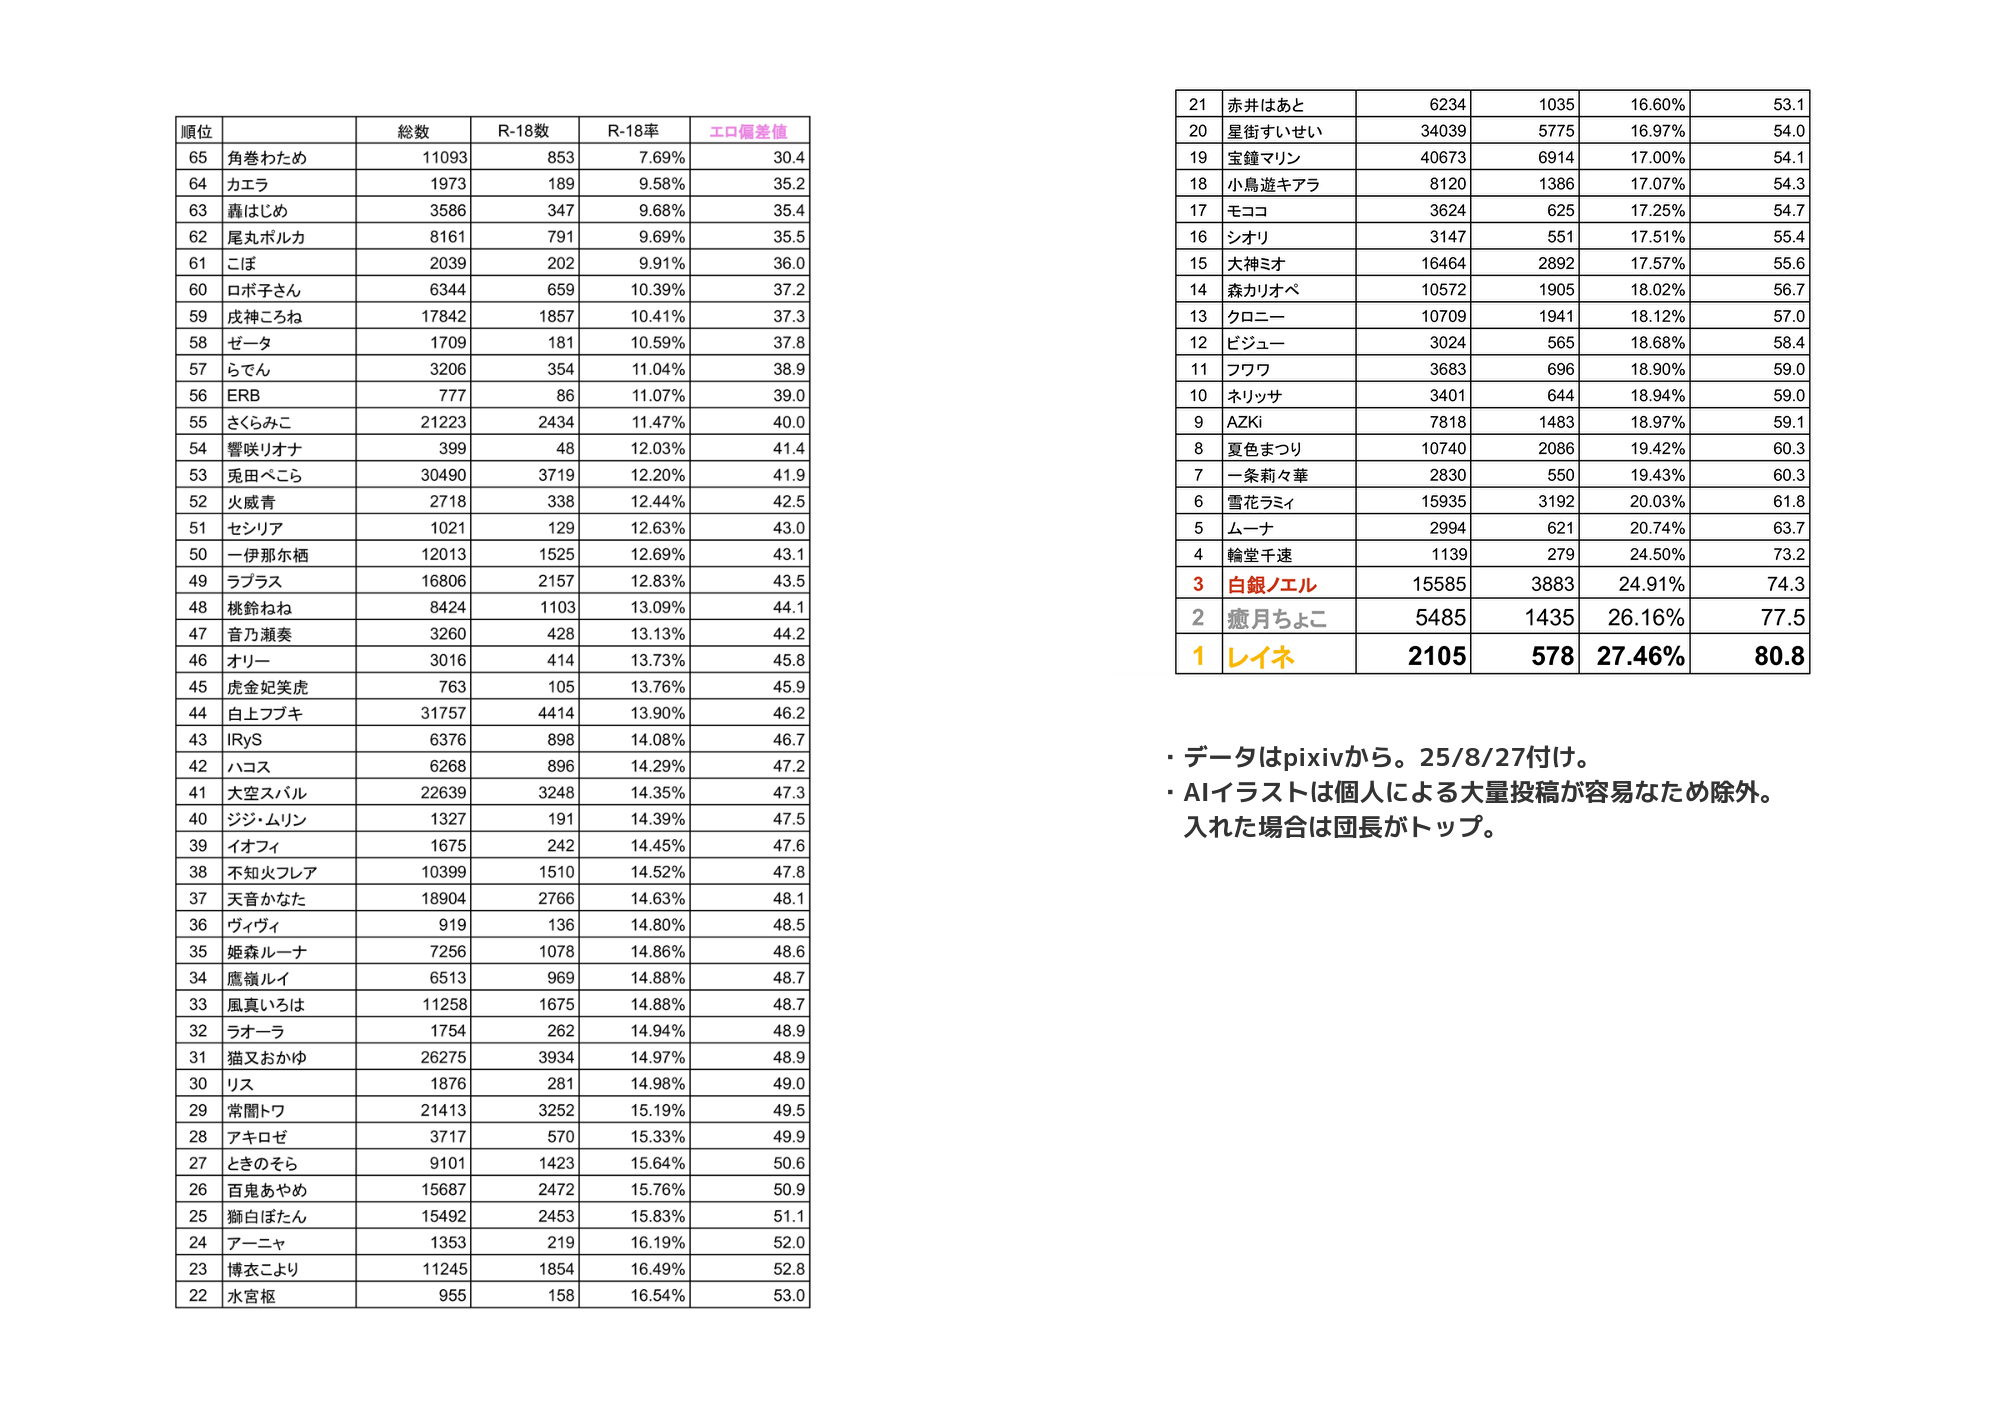Select the 白銀ノエル name cell

click(x=1271, y=585)
